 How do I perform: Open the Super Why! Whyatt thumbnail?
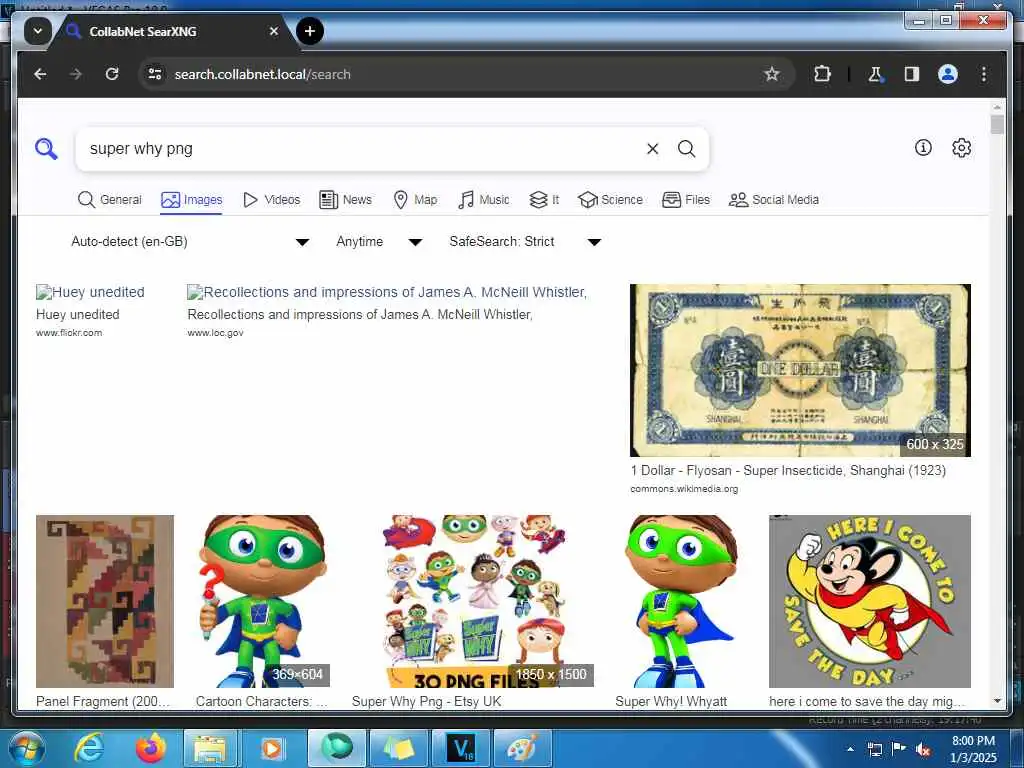[x=680, y=601]
